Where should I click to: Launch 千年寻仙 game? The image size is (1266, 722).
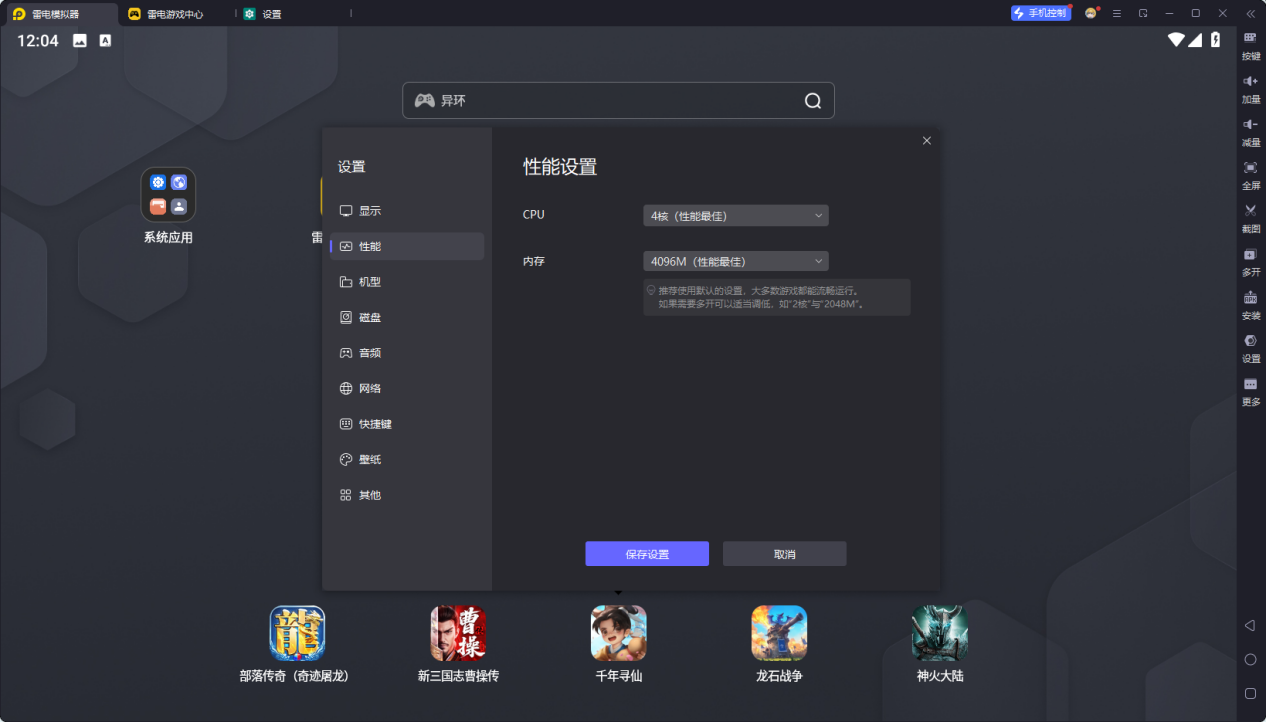point(618,645)
